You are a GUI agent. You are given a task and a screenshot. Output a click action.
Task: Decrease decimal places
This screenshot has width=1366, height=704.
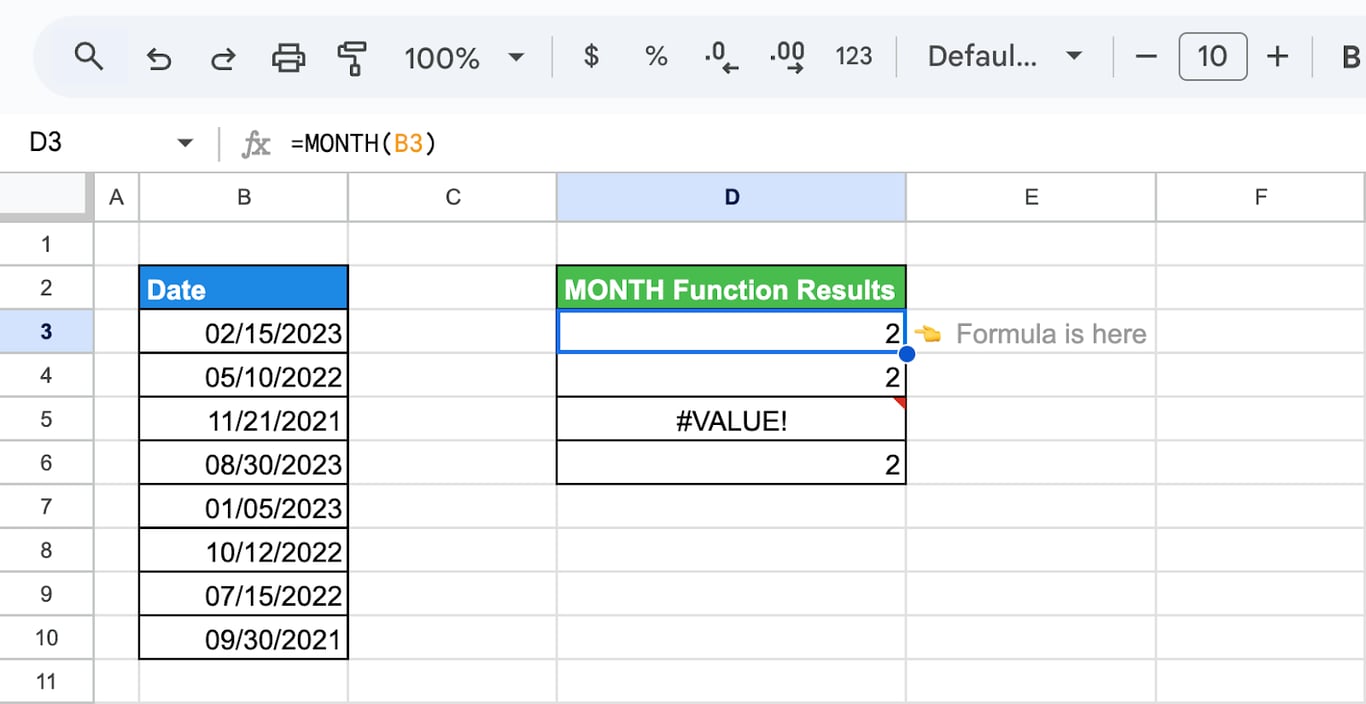tap(720, 57)
